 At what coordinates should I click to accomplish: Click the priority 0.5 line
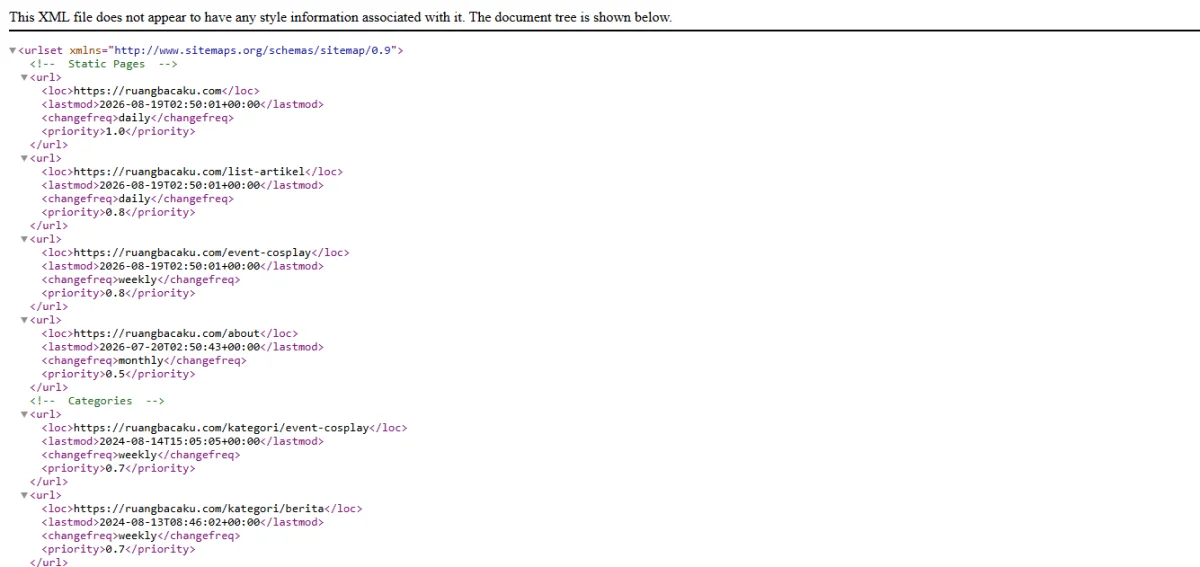[118, 374]
